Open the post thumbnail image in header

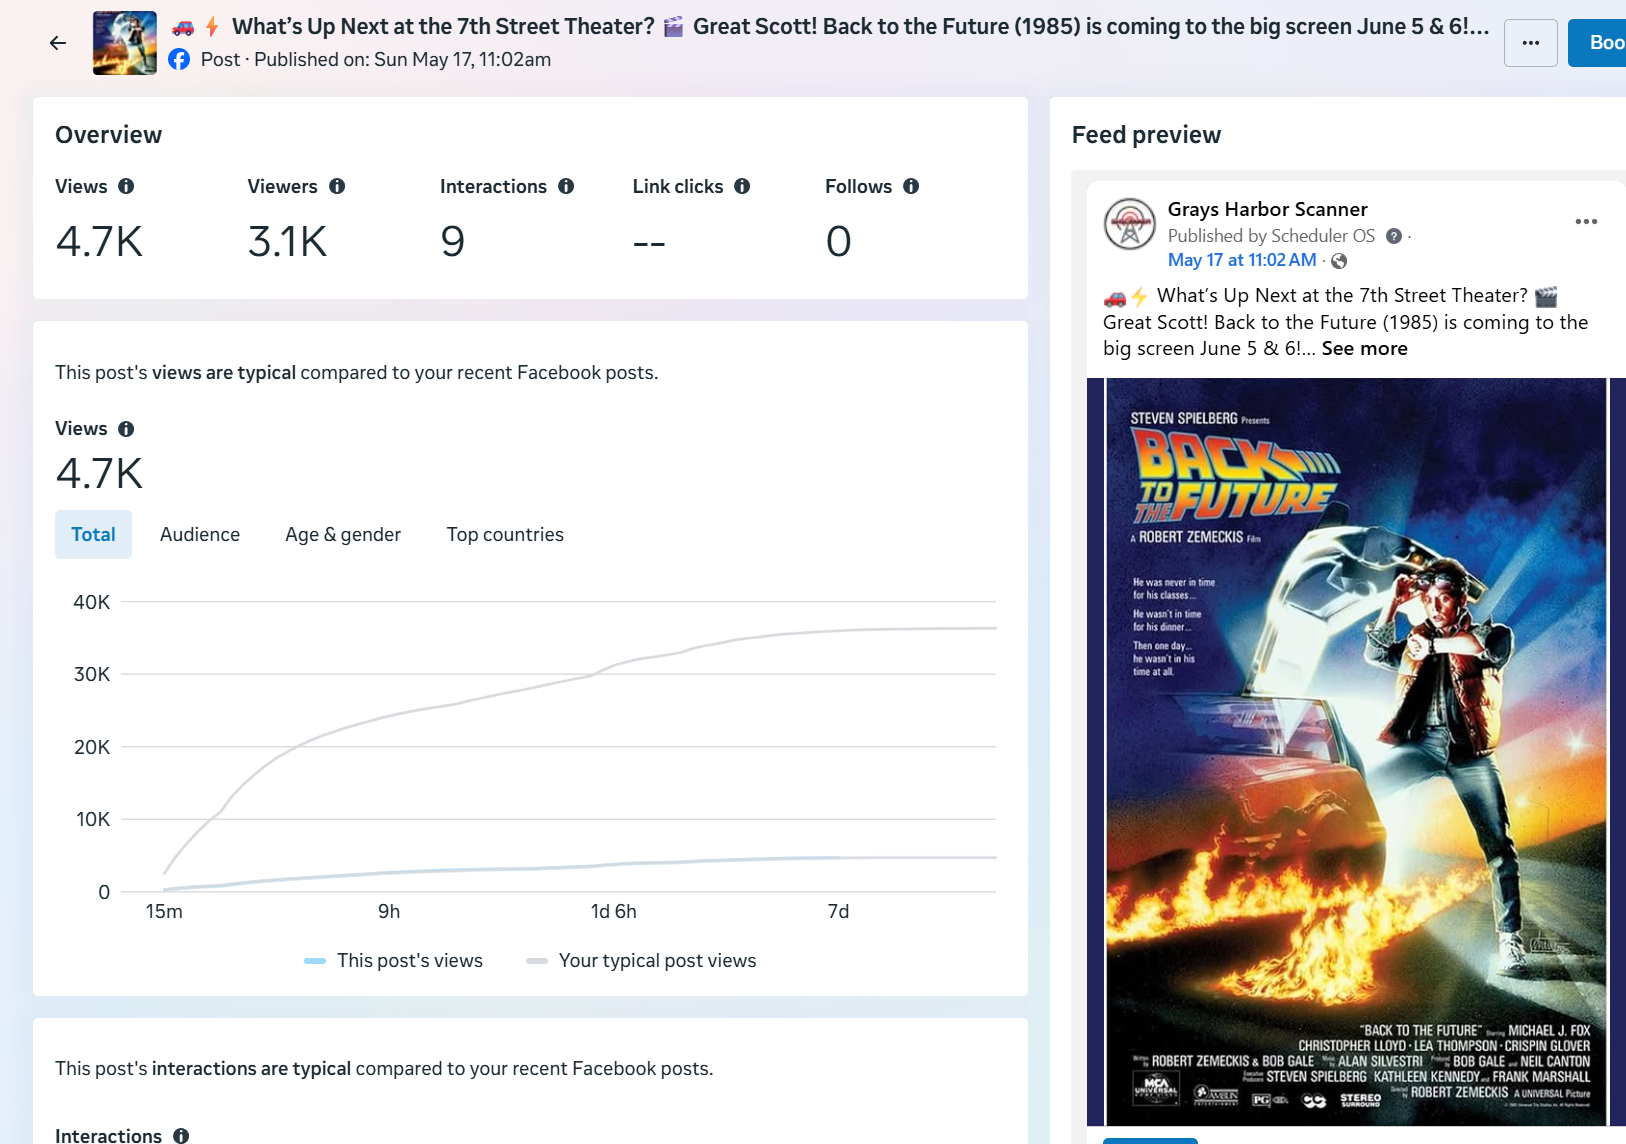[x=125, y=43]
